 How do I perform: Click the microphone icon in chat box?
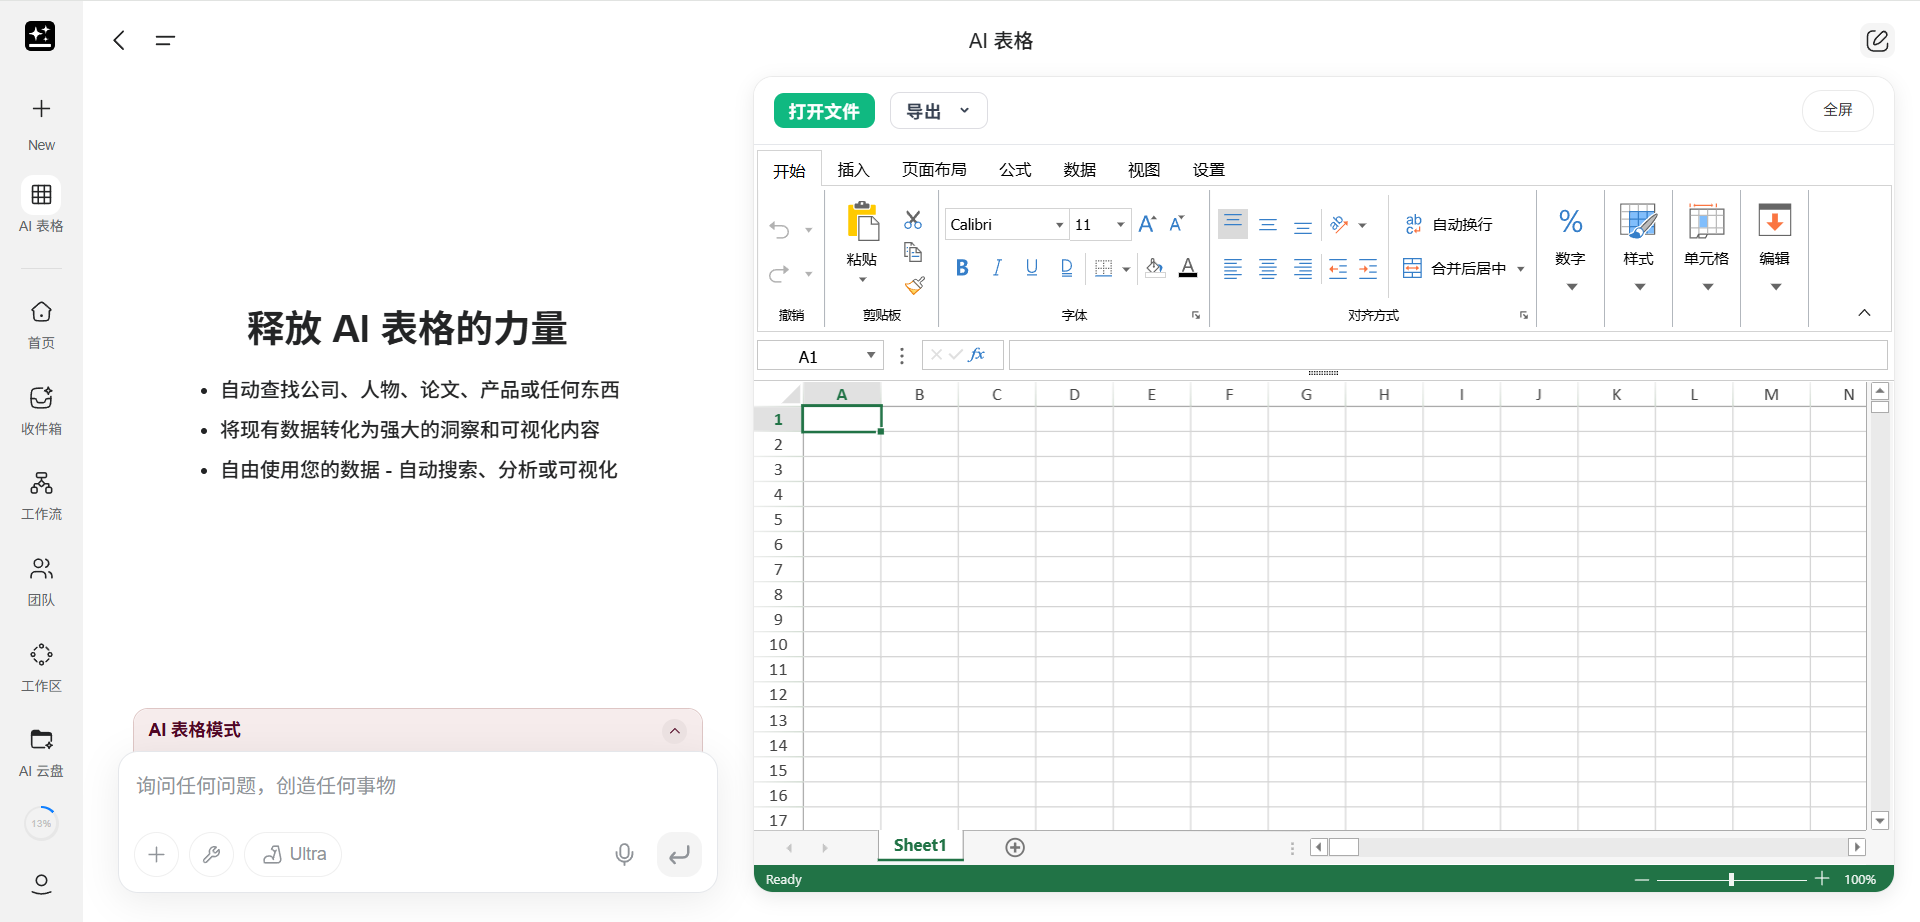pos(624,854)
